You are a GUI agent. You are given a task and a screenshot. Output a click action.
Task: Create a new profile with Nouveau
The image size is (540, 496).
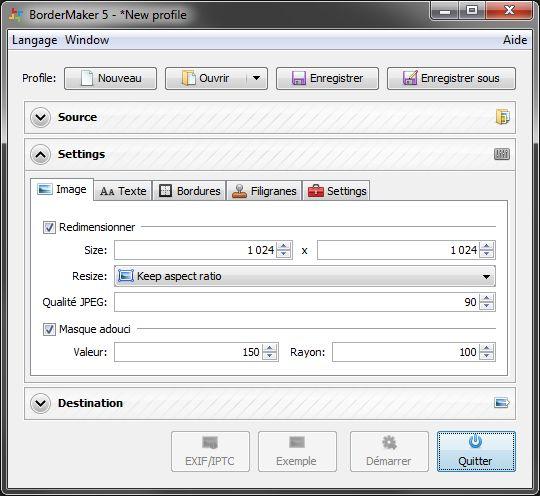coord(111,78)
